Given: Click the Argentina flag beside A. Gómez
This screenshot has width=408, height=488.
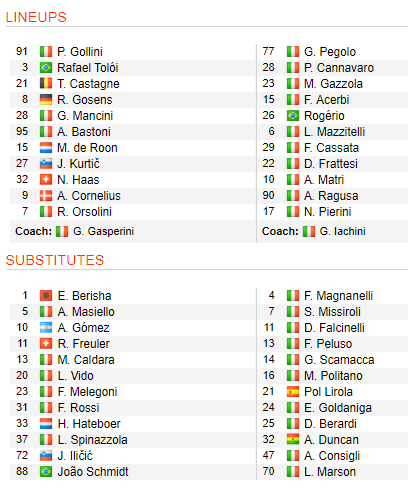Looking at the screenshot, I should [x=46, y=328].
